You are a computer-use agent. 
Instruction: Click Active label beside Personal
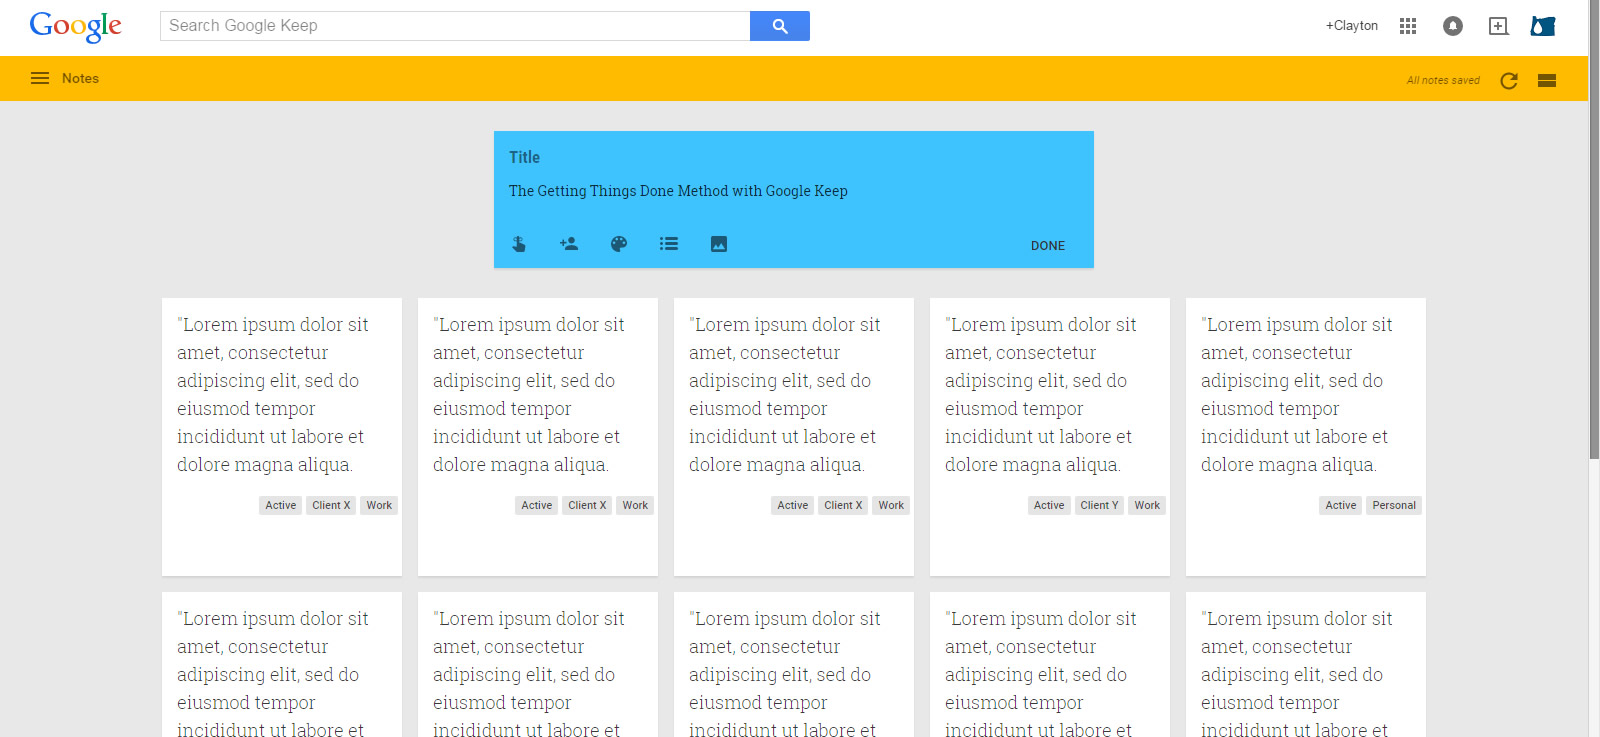click(1341, 505)
